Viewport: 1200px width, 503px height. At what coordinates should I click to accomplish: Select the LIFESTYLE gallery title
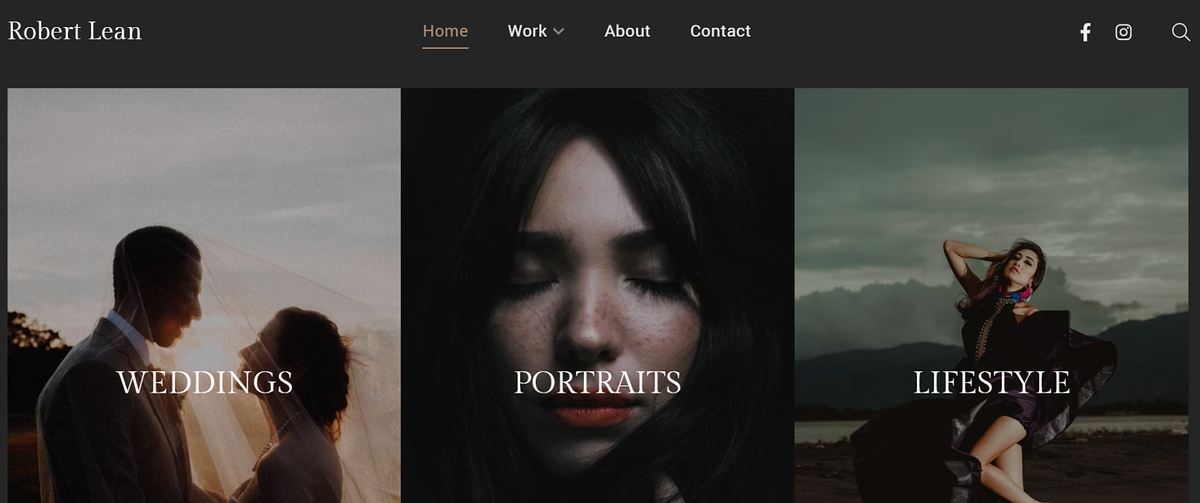tap(991, 382)
